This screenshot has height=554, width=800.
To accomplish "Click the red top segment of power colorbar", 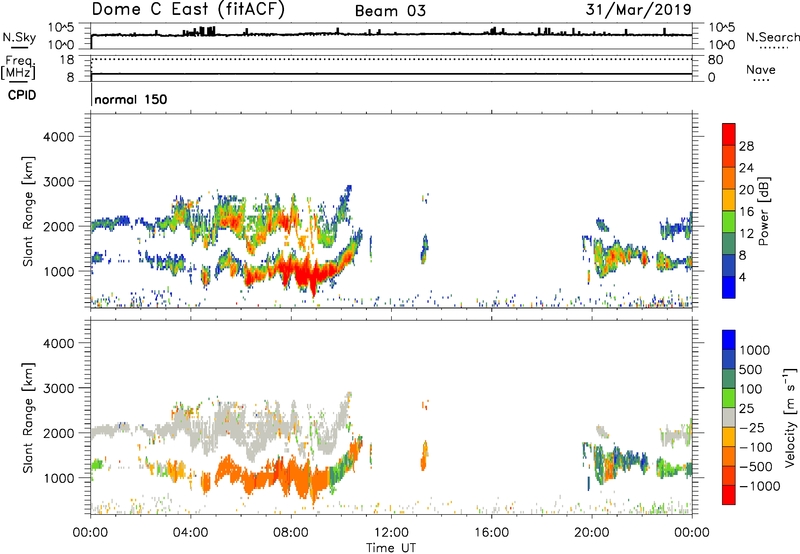I will click(x=729, y=134).
